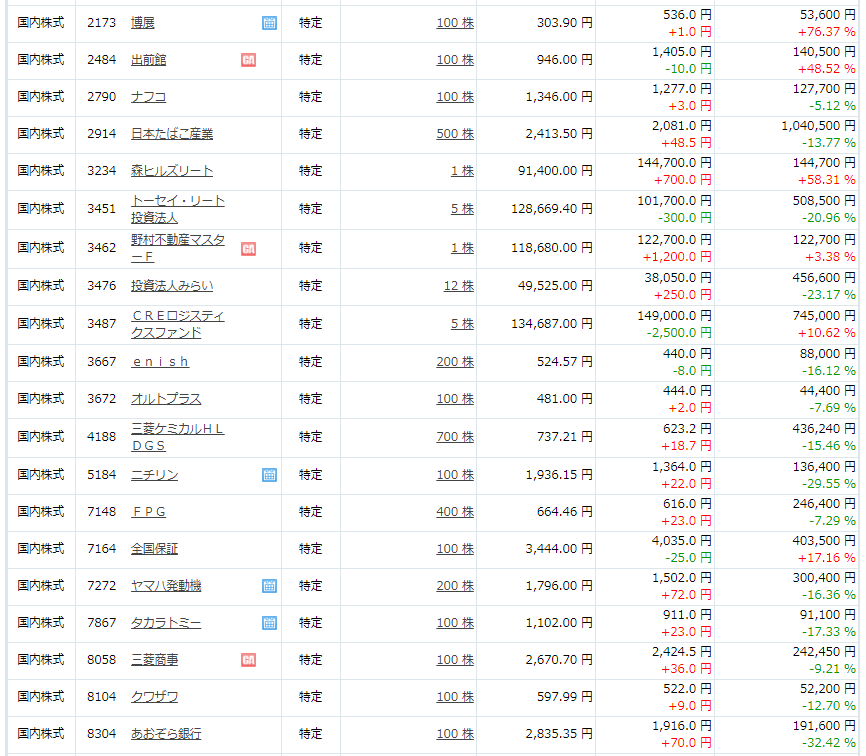Select stock code 8304

coord(102,734)
